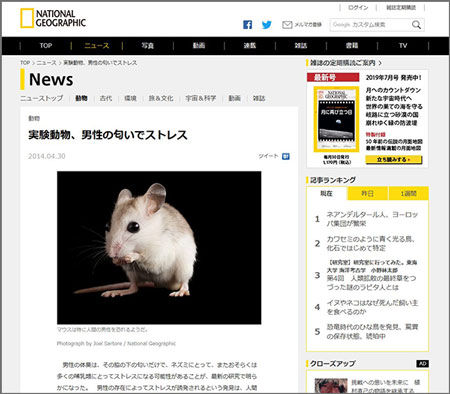Click the magazine cover thumbnail

point(336,119)
